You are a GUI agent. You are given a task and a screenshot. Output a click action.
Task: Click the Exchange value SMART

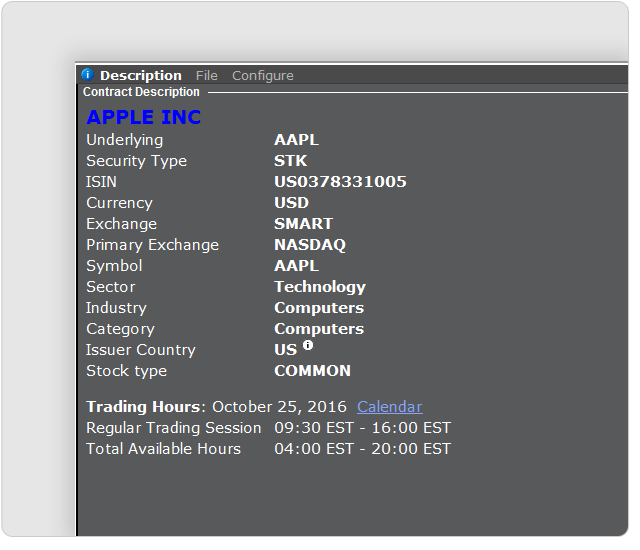[304, 224]
